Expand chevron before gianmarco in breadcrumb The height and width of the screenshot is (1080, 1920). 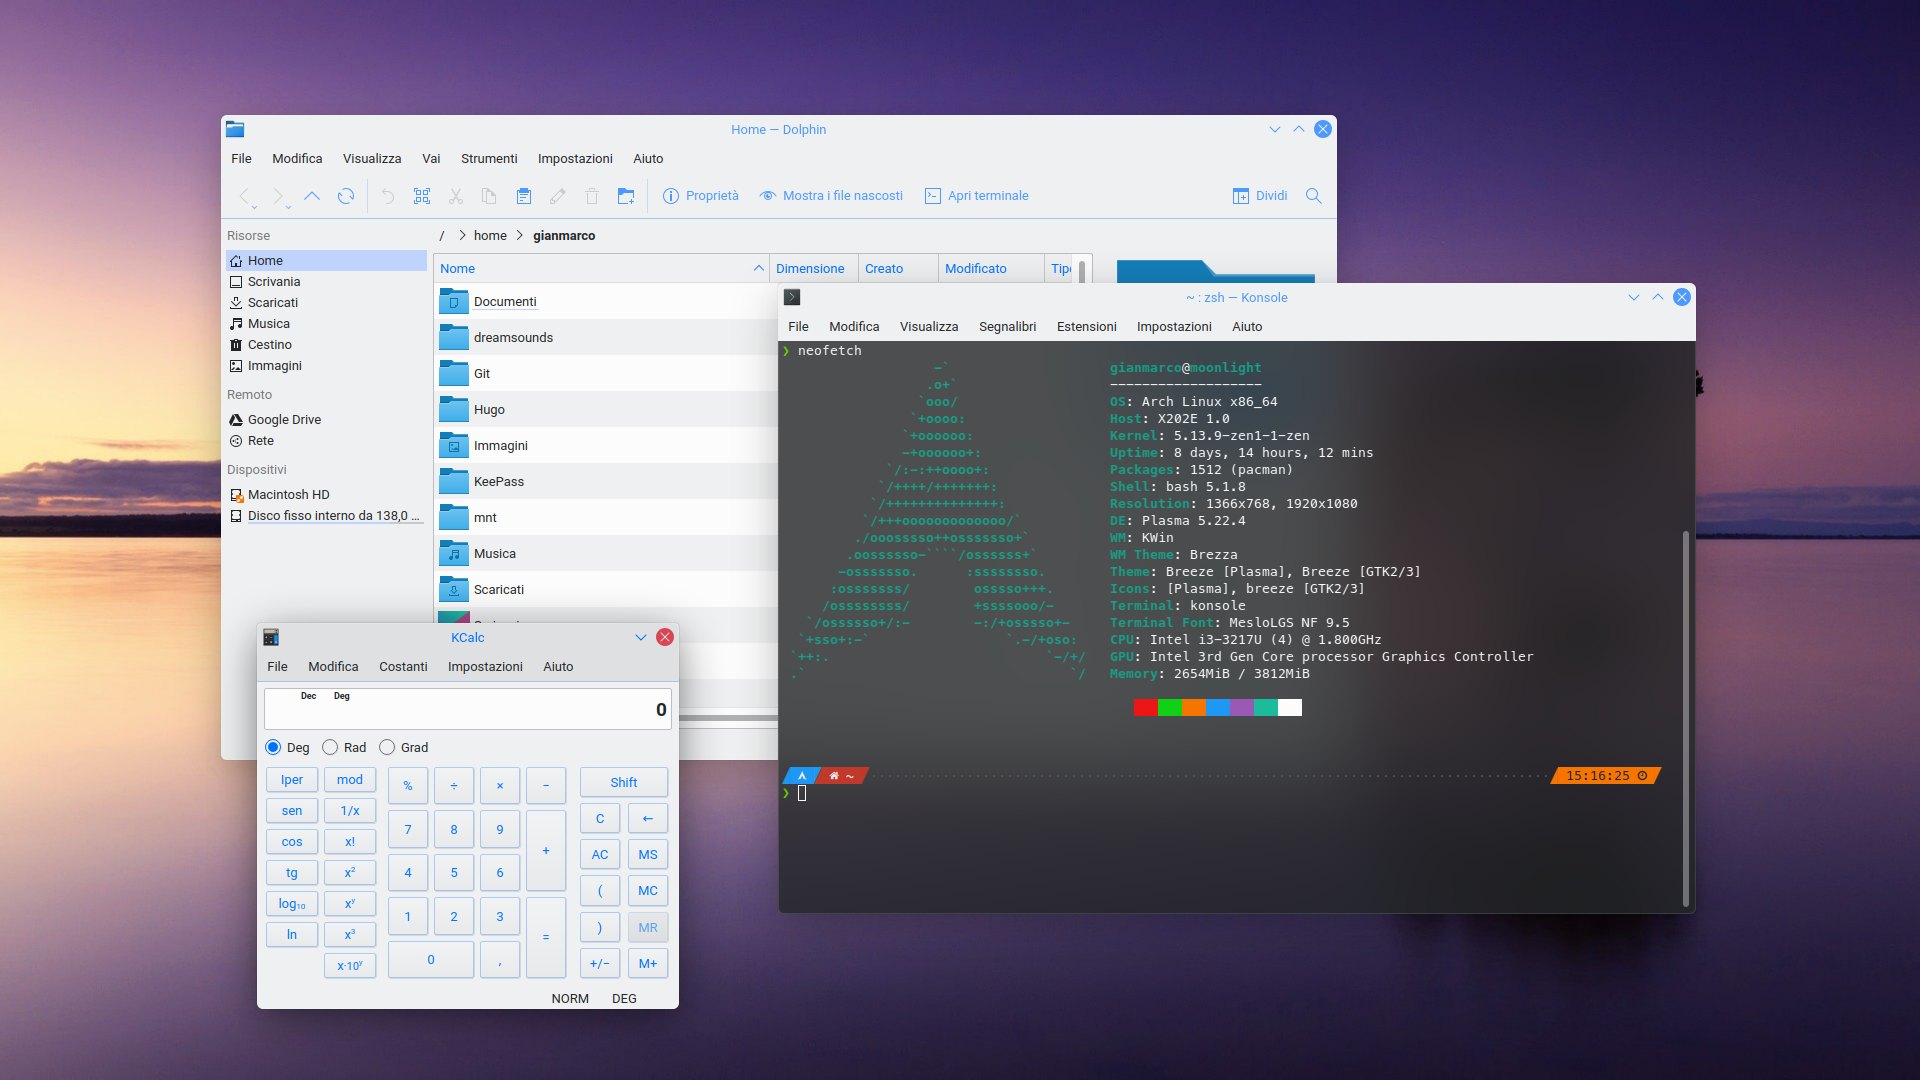point(520,236)
